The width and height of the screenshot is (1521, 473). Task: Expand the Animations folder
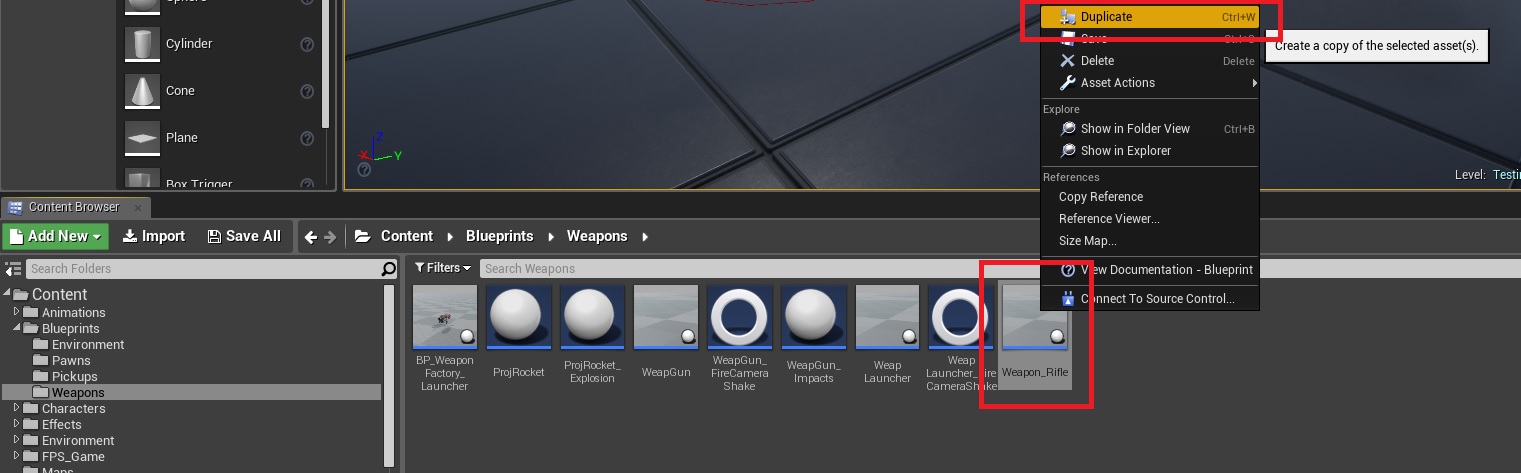(x=17, y=312)
